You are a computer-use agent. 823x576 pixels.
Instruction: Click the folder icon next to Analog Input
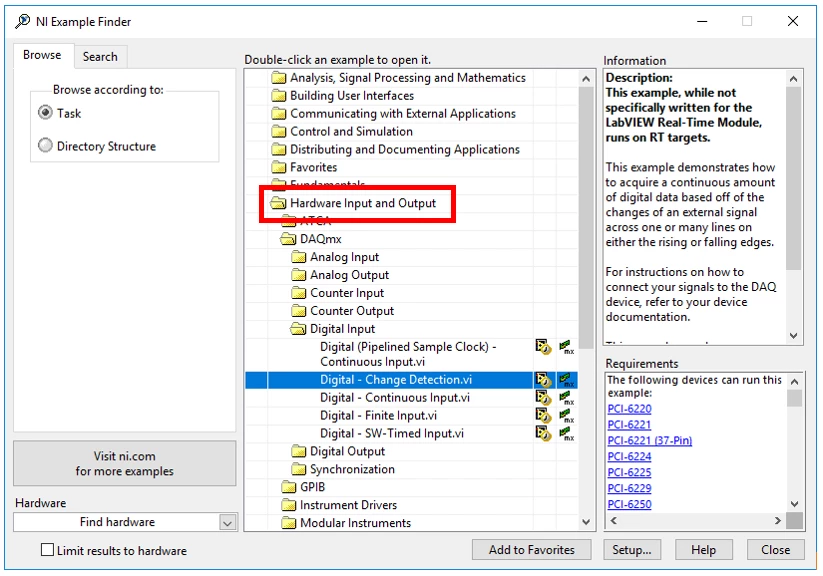coord(299,257)
